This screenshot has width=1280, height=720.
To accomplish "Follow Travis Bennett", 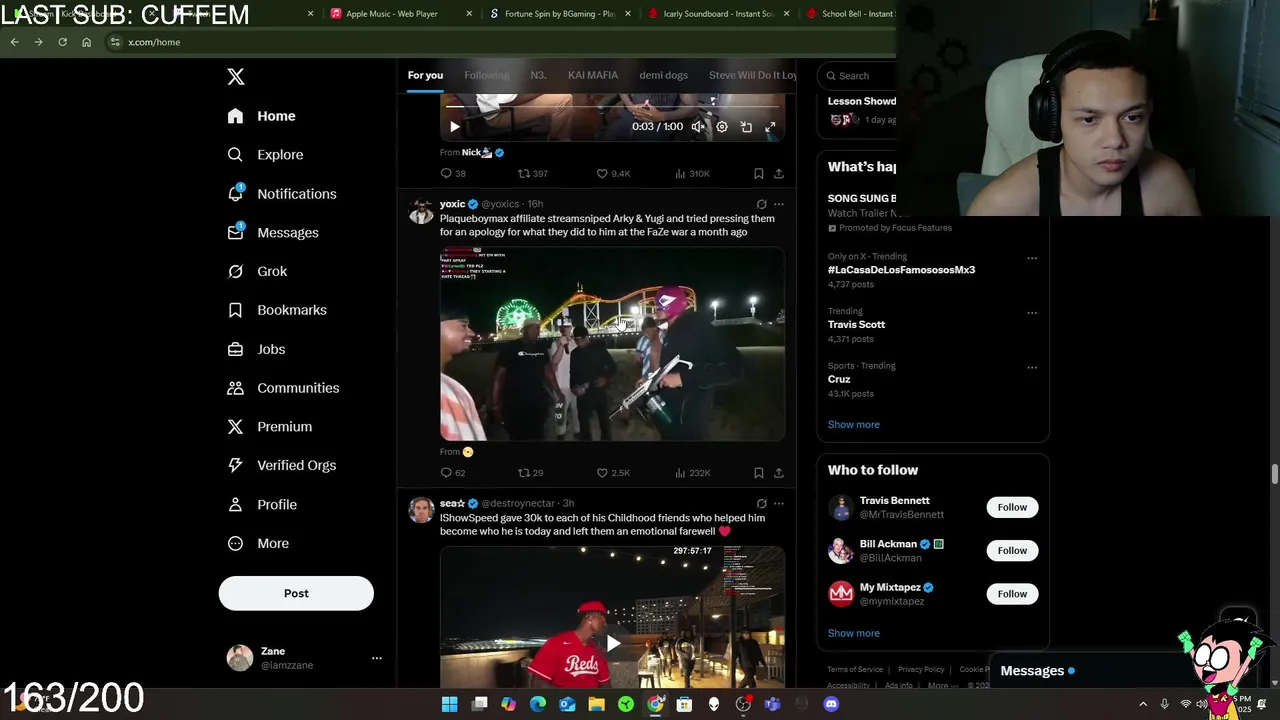I will [x=1012, y=508].
